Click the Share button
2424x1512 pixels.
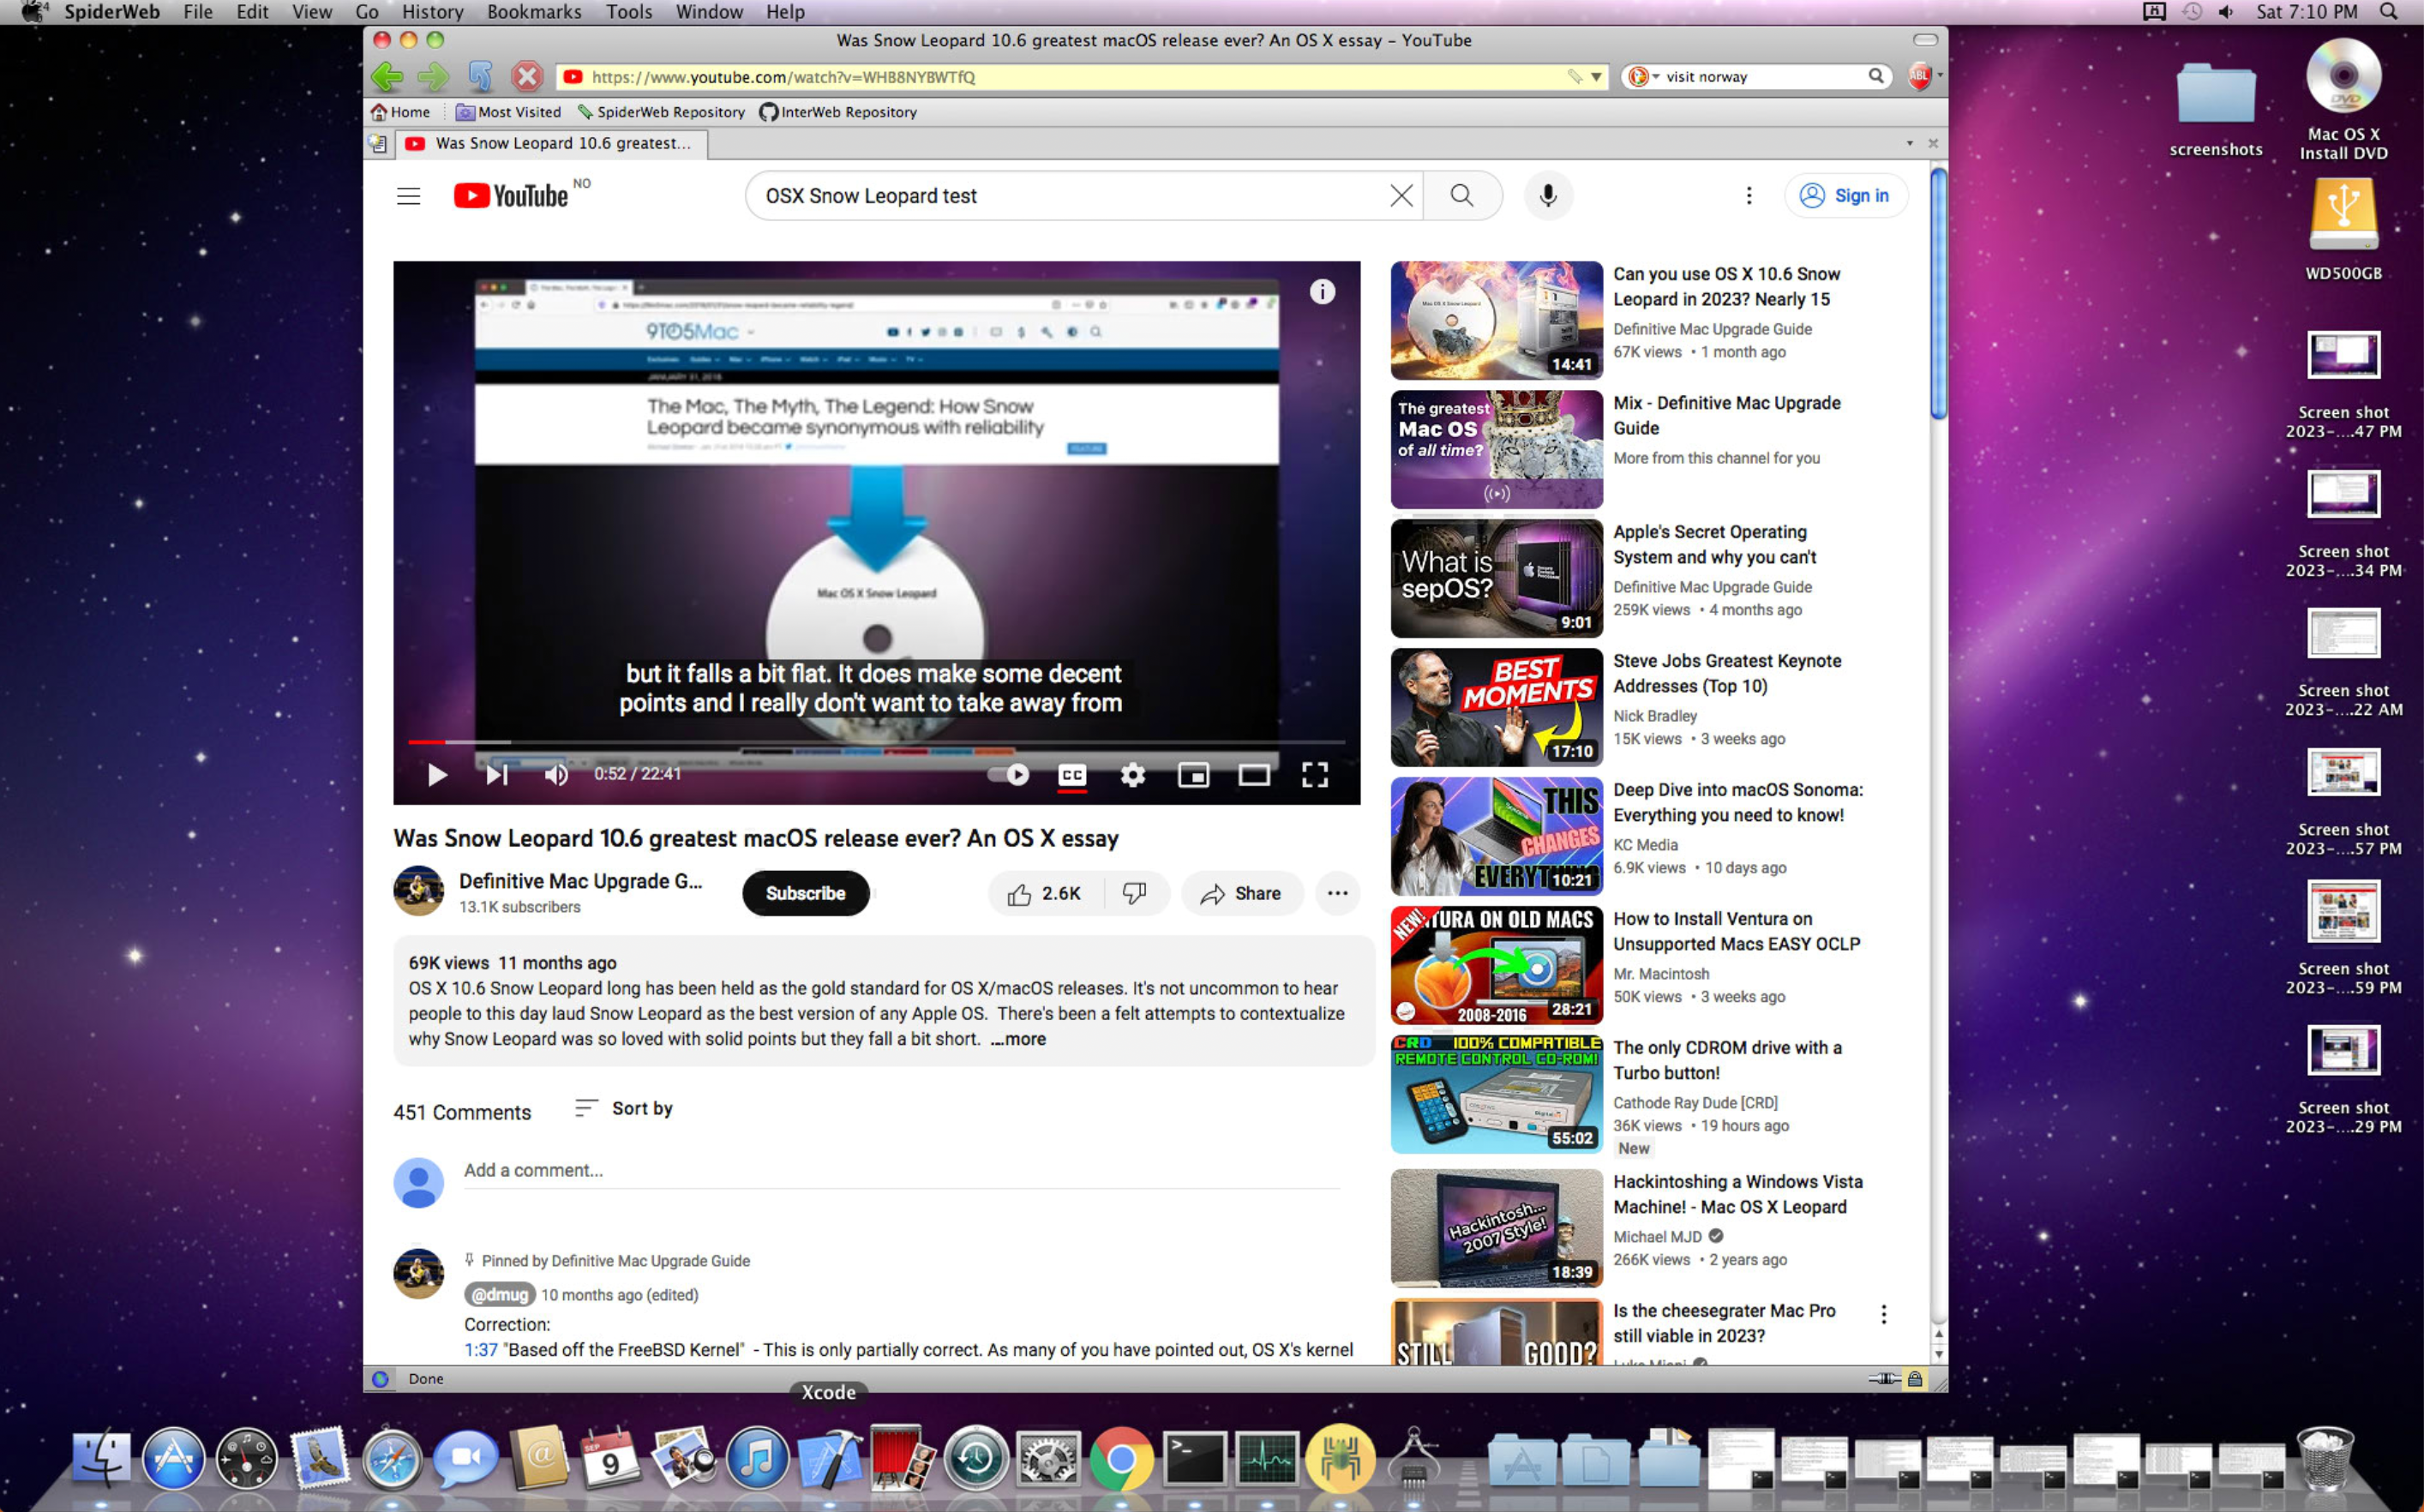pyautogui.click(x=1241, y=893)
